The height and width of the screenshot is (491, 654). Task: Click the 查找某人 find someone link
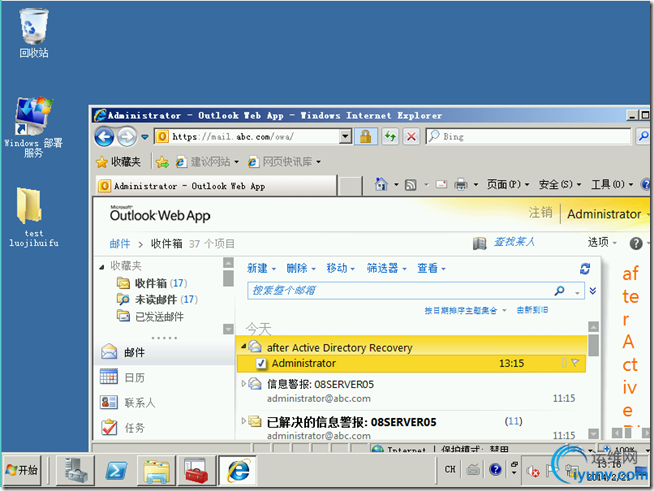pos(514,242)
